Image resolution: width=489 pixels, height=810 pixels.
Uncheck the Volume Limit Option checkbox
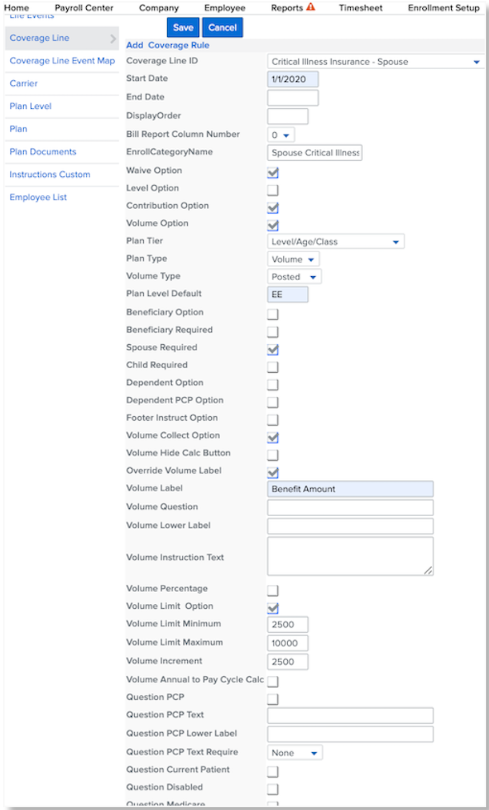[x=273, y=608]
